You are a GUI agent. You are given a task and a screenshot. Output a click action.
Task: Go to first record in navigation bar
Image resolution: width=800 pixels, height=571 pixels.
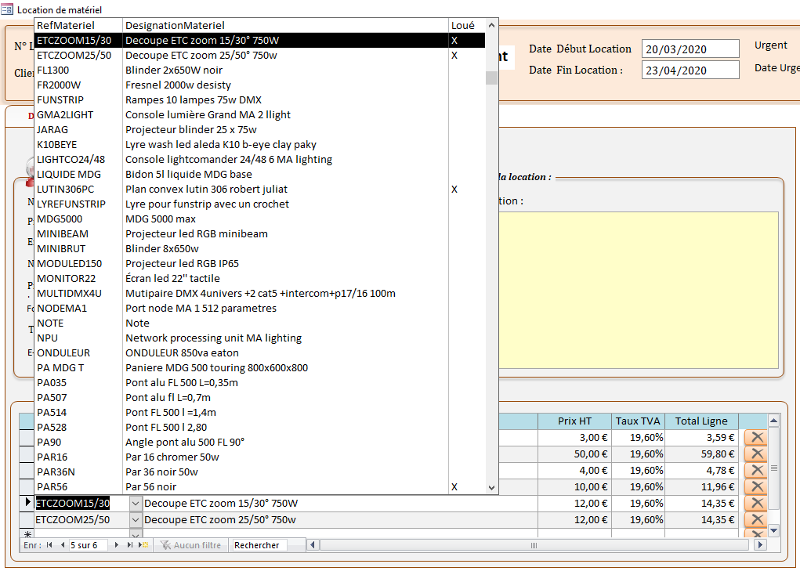(x=49, y=545)
